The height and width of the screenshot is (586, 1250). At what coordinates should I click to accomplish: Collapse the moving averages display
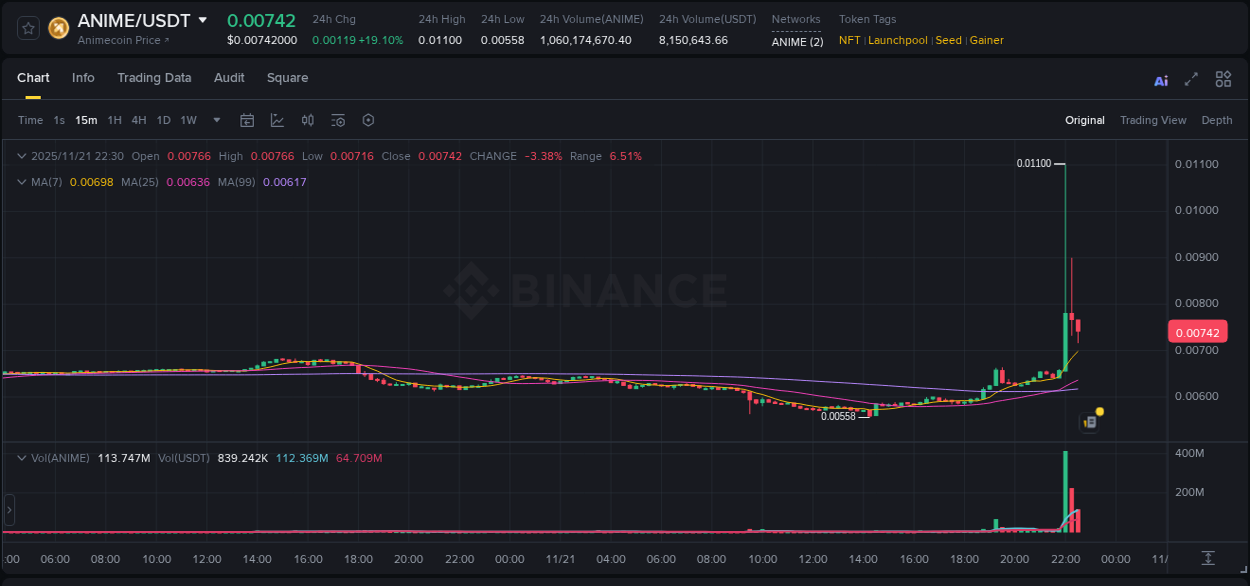(x=20, y=182)
